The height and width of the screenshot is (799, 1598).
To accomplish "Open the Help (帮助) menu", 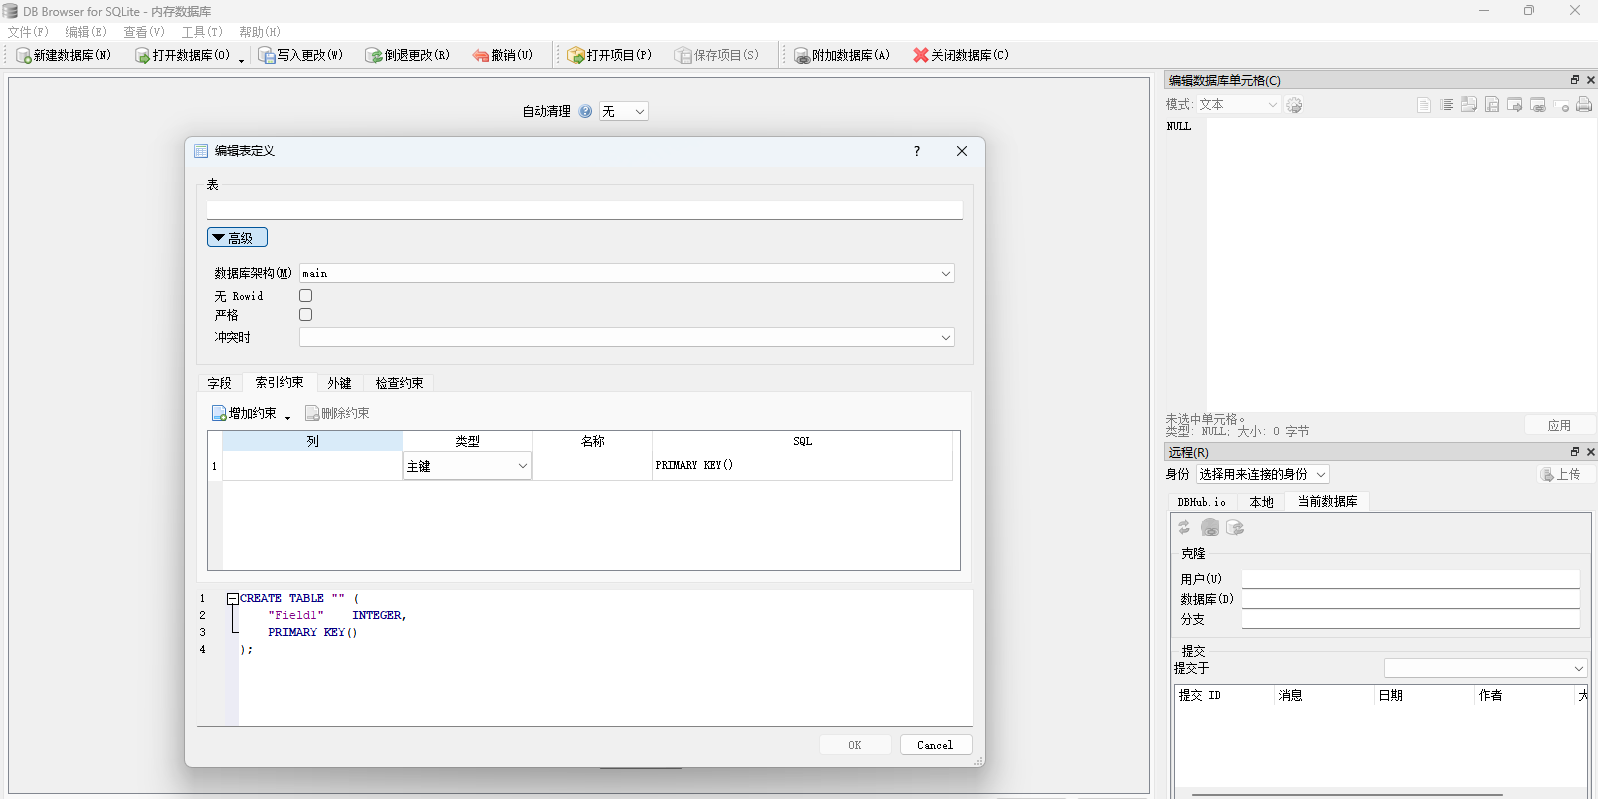I will tap(260, 32).
